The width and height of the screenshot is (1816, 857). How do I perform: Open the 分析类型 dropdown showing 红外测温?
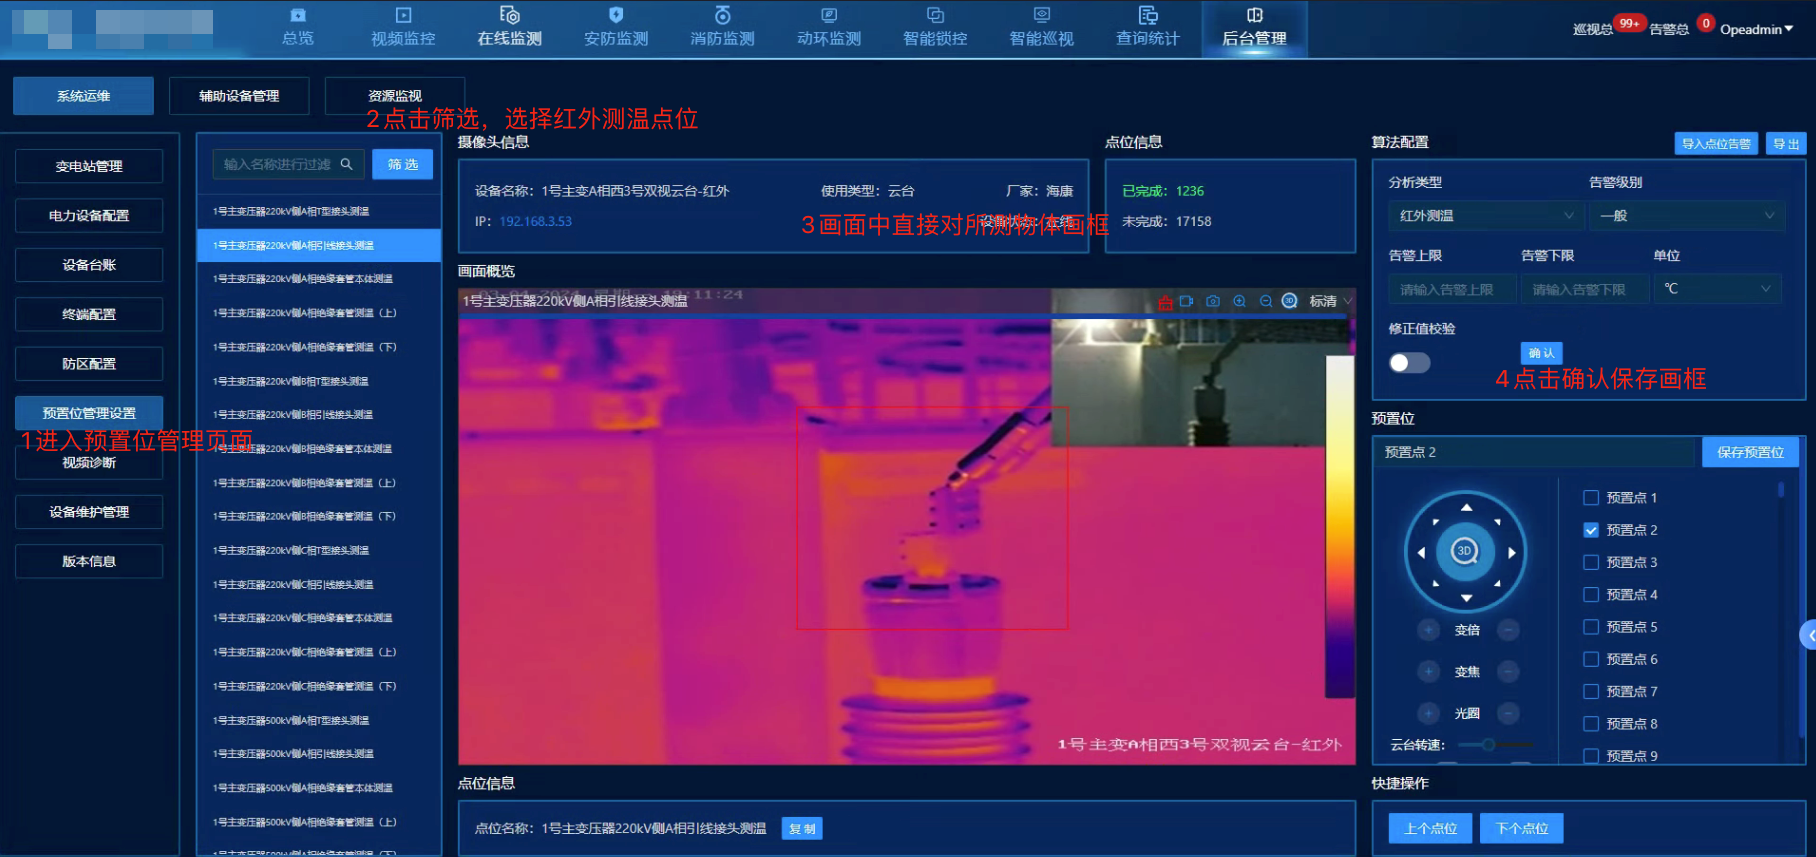pyautogui.click(x=1484, y=216)
